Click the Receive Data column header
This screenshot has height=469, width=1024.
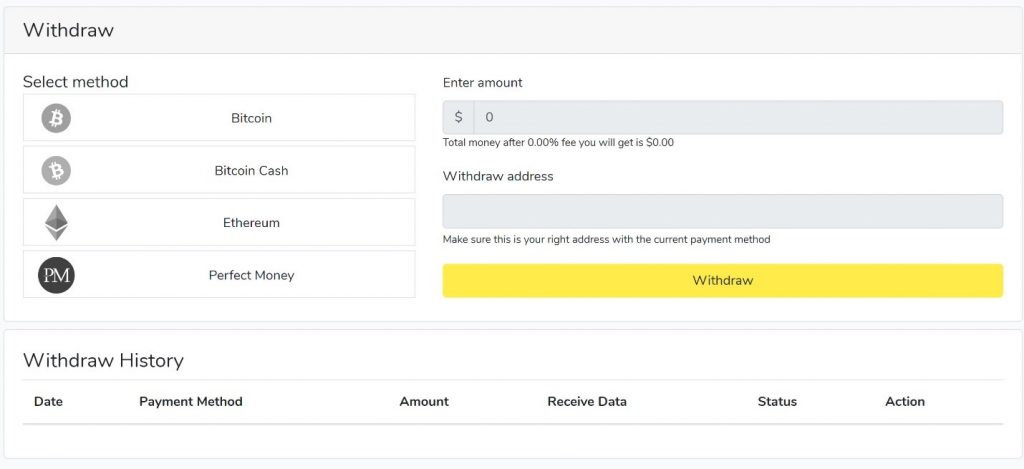587,402
